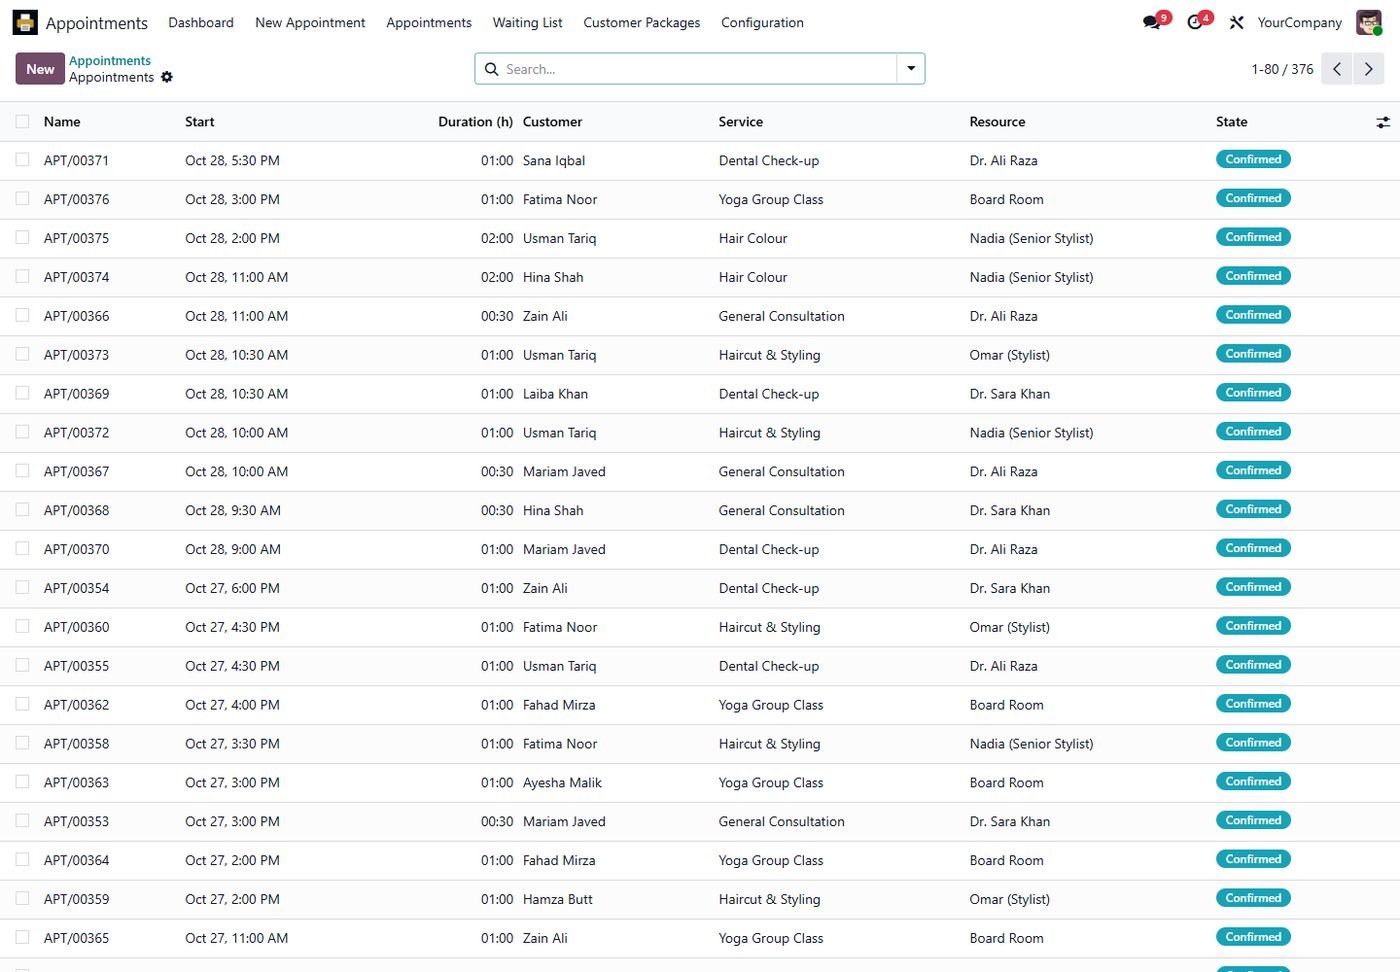Image resolution: width=1400 pixels, height=972 pixels.
Task: Click the Oct 27, 6:00 PM start cell
Action: pyautogui.click(x=232, y=588)
